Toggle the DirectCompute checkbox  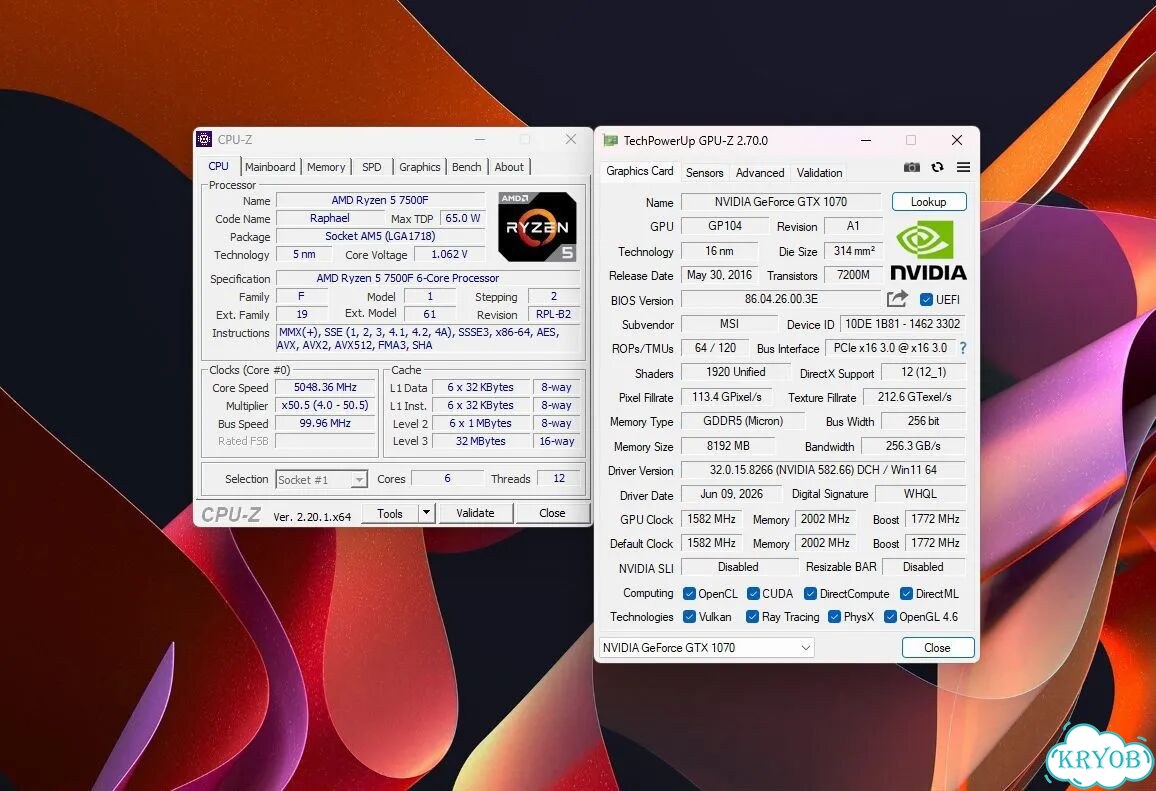(x=810, y=593)
